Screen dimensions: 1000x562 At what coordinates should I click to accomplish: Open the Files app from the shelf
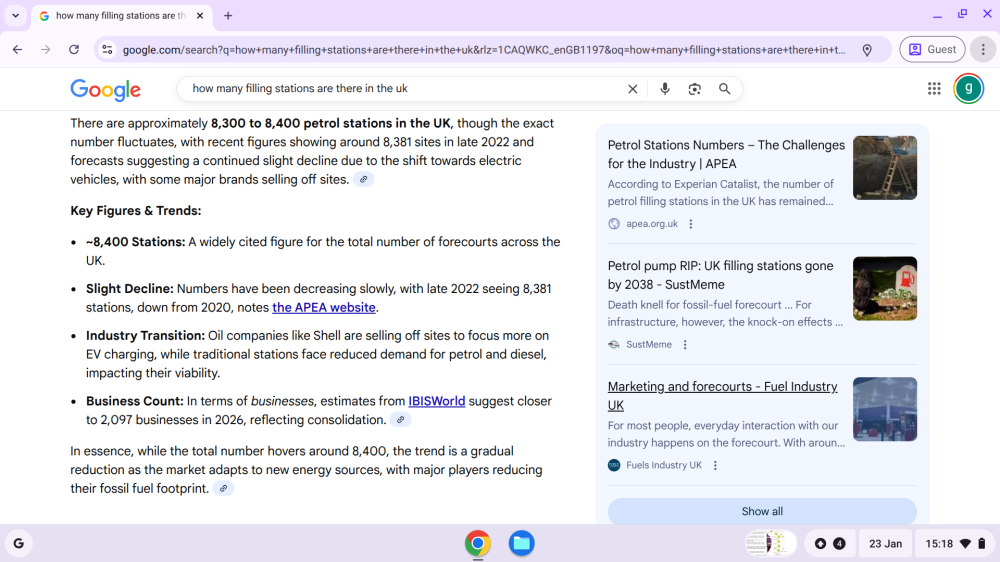coord(521,544)
